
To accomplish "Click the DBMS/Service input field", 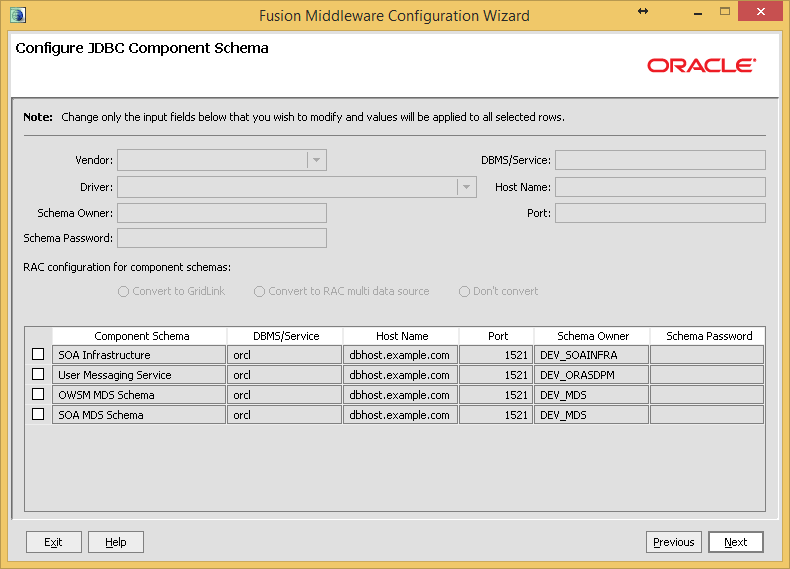I will (660, 160).
